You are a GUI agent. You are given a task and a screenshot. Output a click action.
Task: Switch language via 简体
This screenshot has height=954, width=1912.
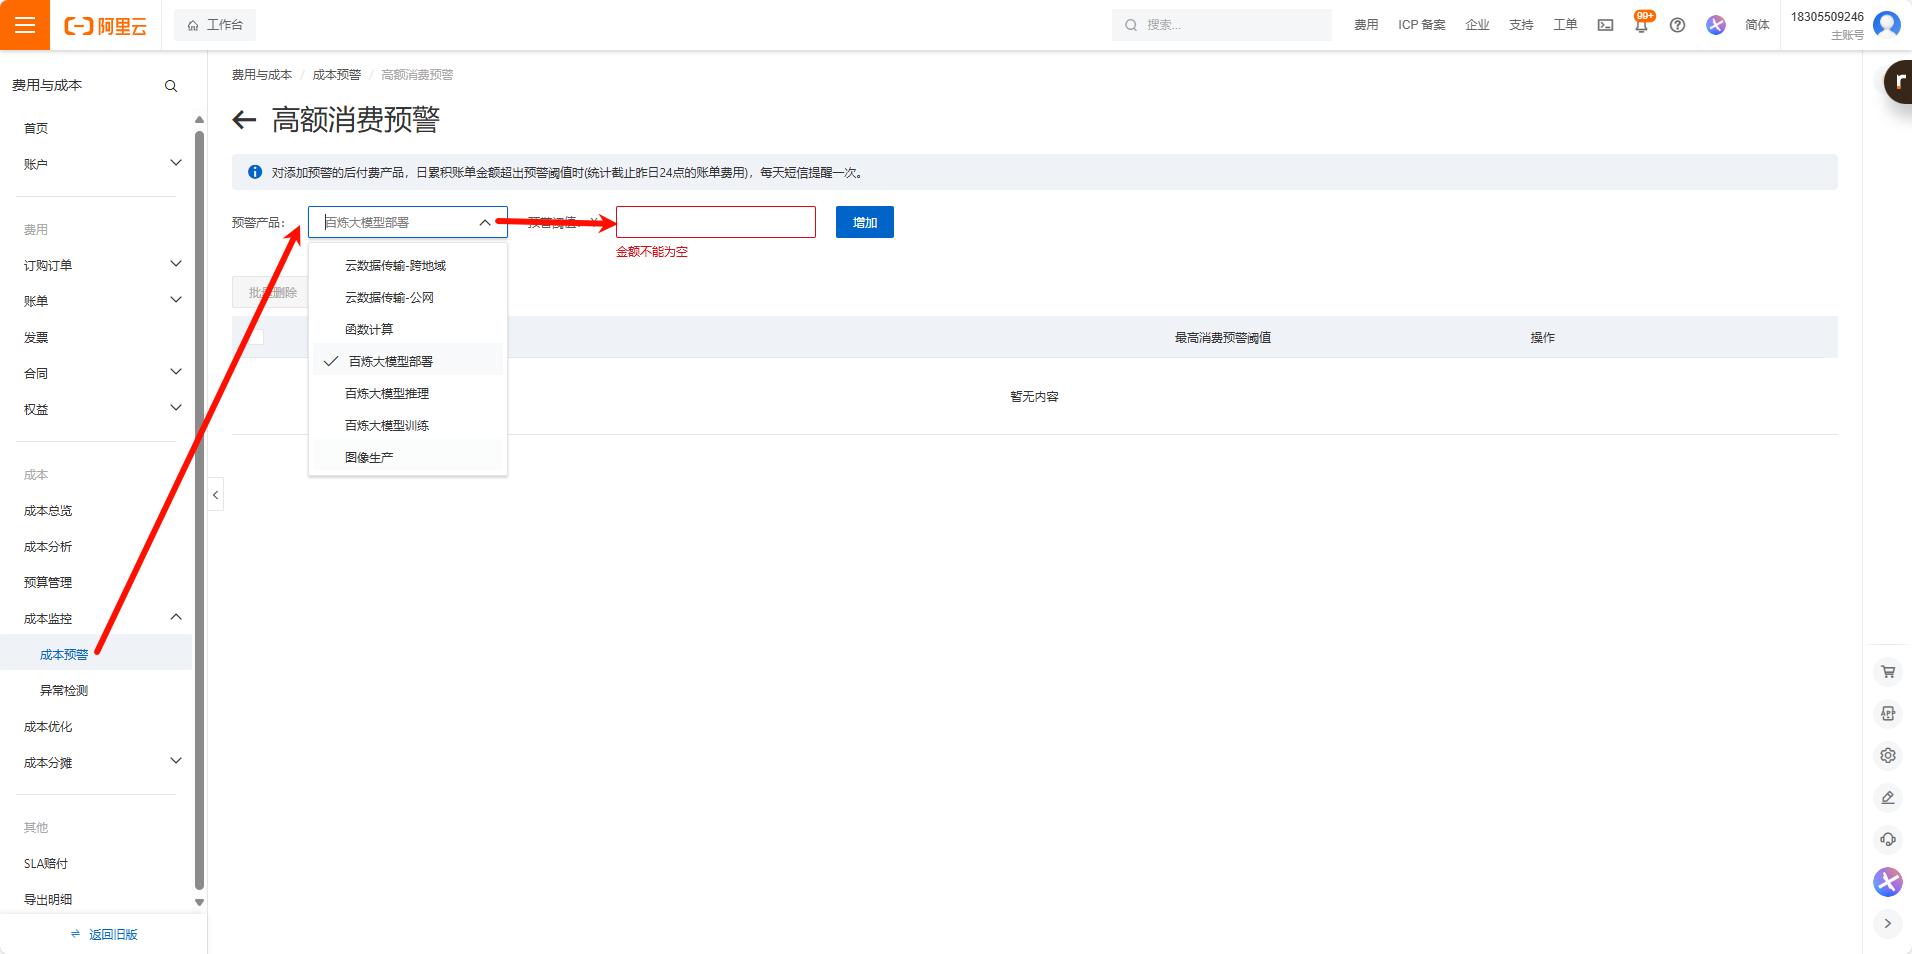pos(1757,25)
